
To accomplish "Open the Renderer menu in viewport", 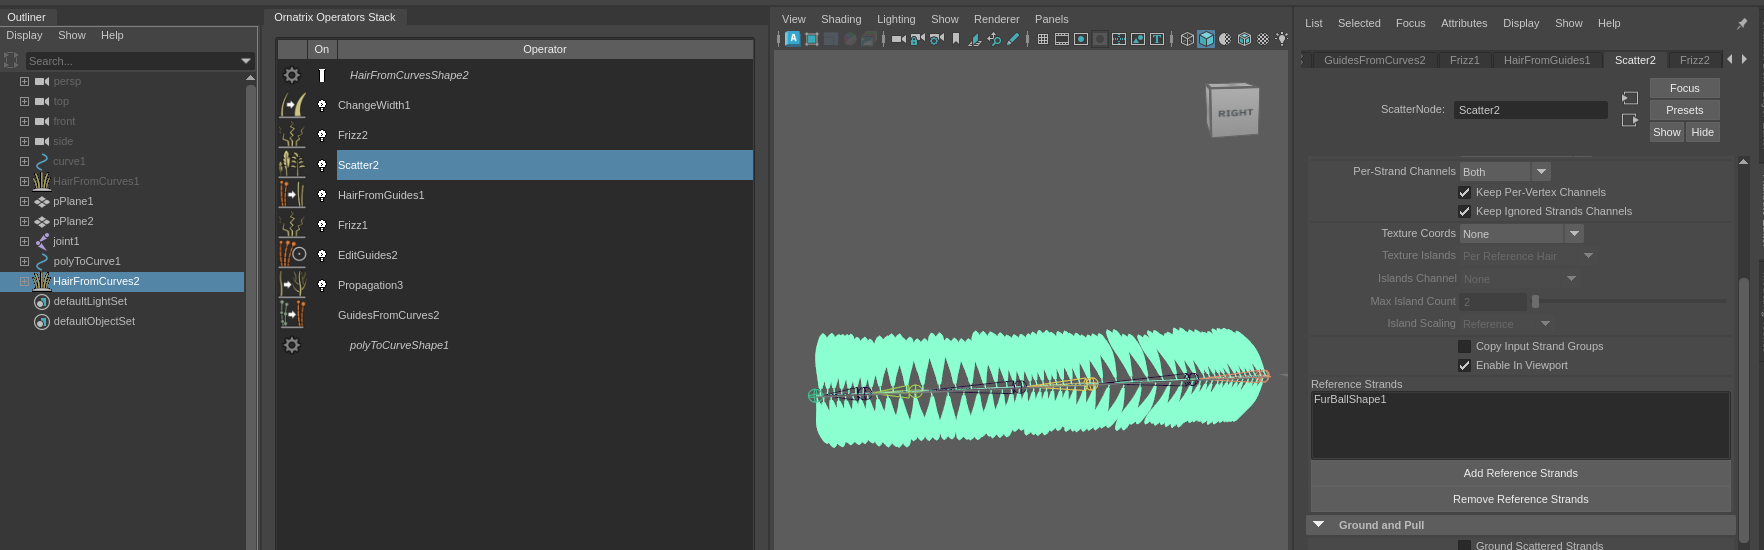I will click(x=996, y=19).
